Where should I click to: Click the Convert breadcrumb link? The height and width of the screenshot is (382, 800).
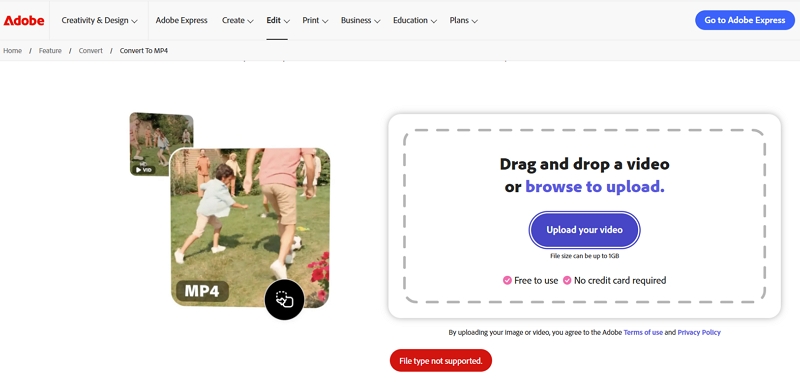click(x=90, y=51)
